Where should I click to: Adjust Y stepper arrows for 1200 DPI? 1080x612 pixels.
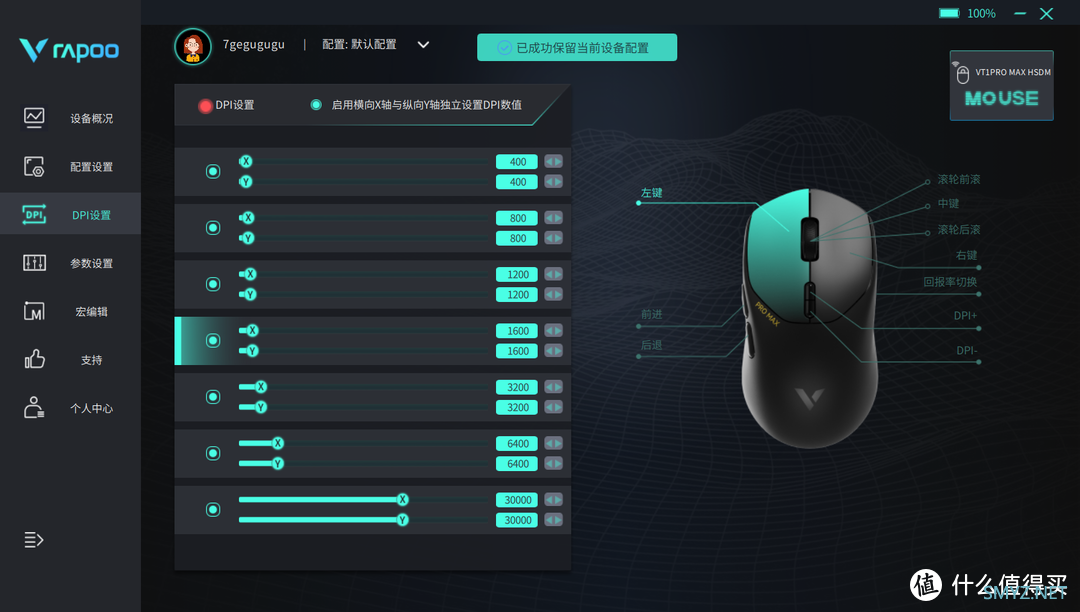pos(554,295)
